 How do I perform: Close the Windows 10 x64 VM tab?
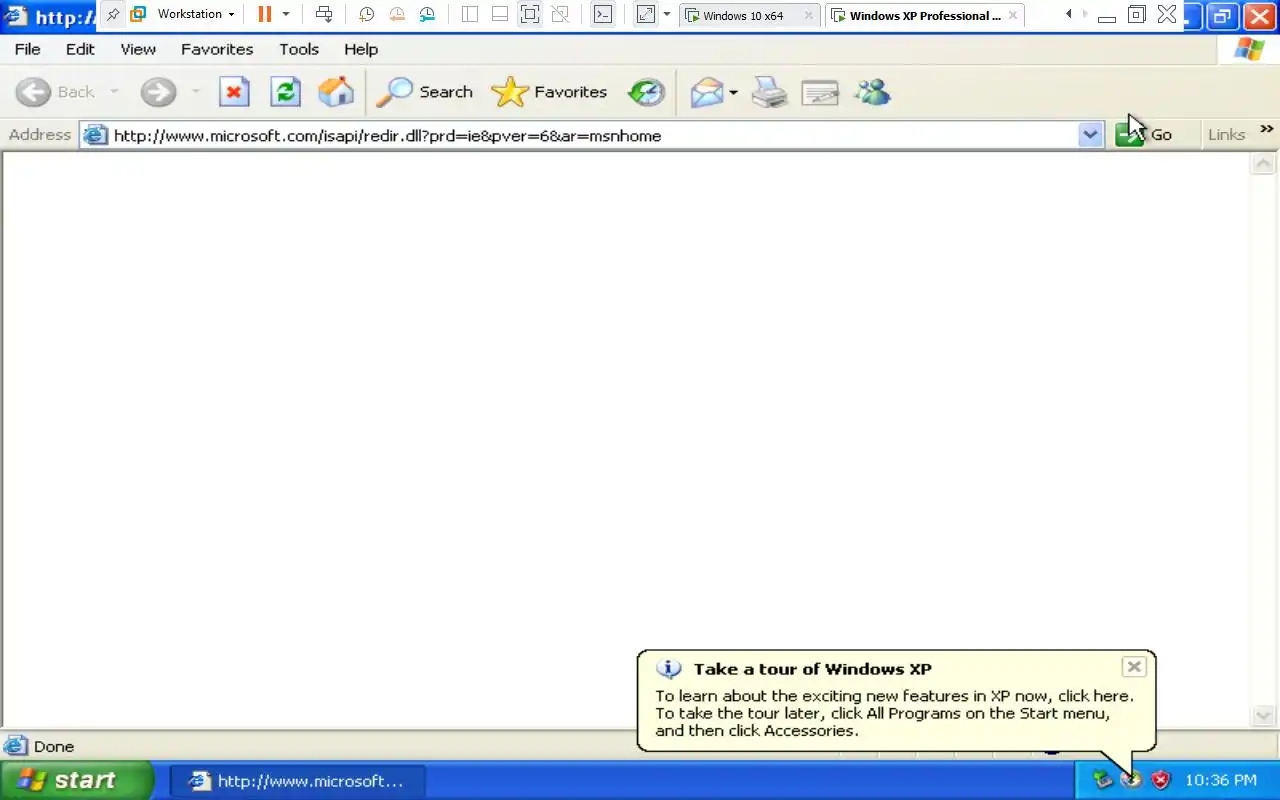[809, 15]
